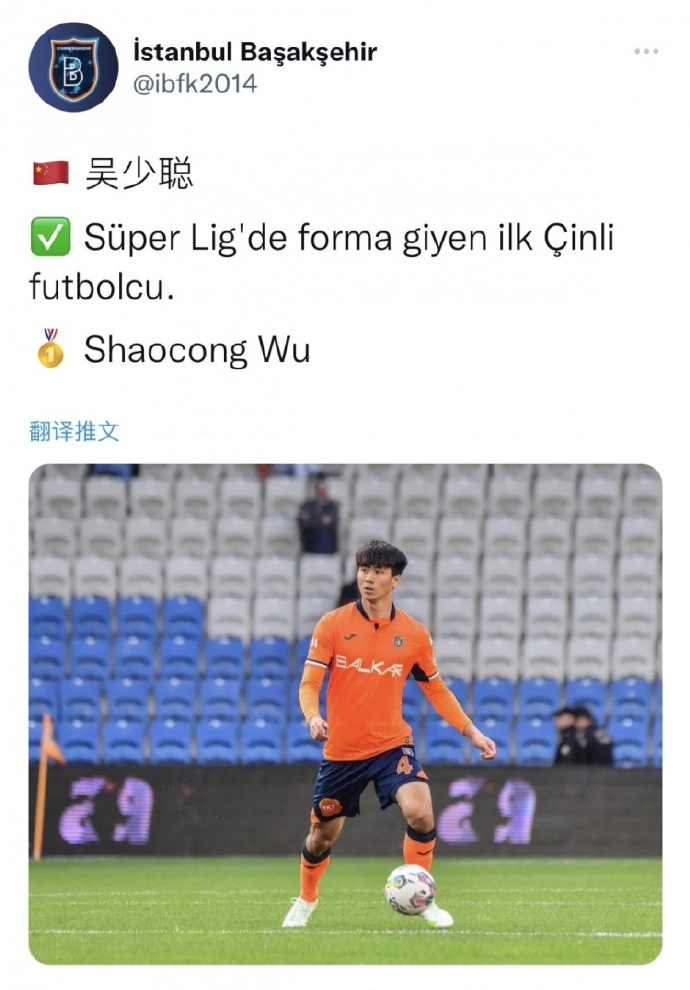Click the club crest on the orange jersey
Viewport: 690px width, 990px height.
pyautogui.click(x=399, y=641)
